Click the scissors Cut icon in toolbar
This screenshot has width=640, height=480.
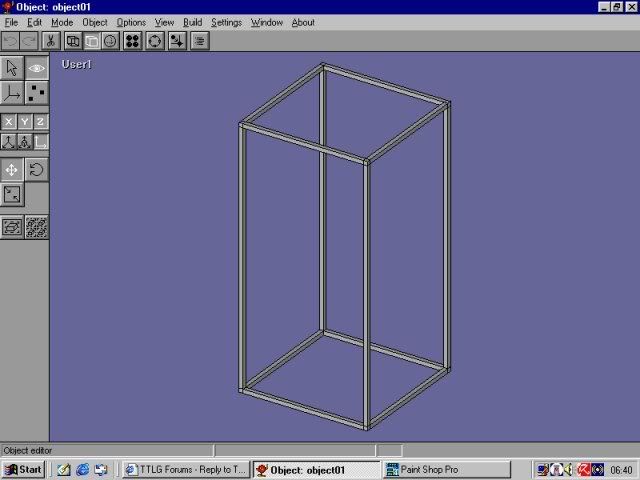(x=50, y=41)
